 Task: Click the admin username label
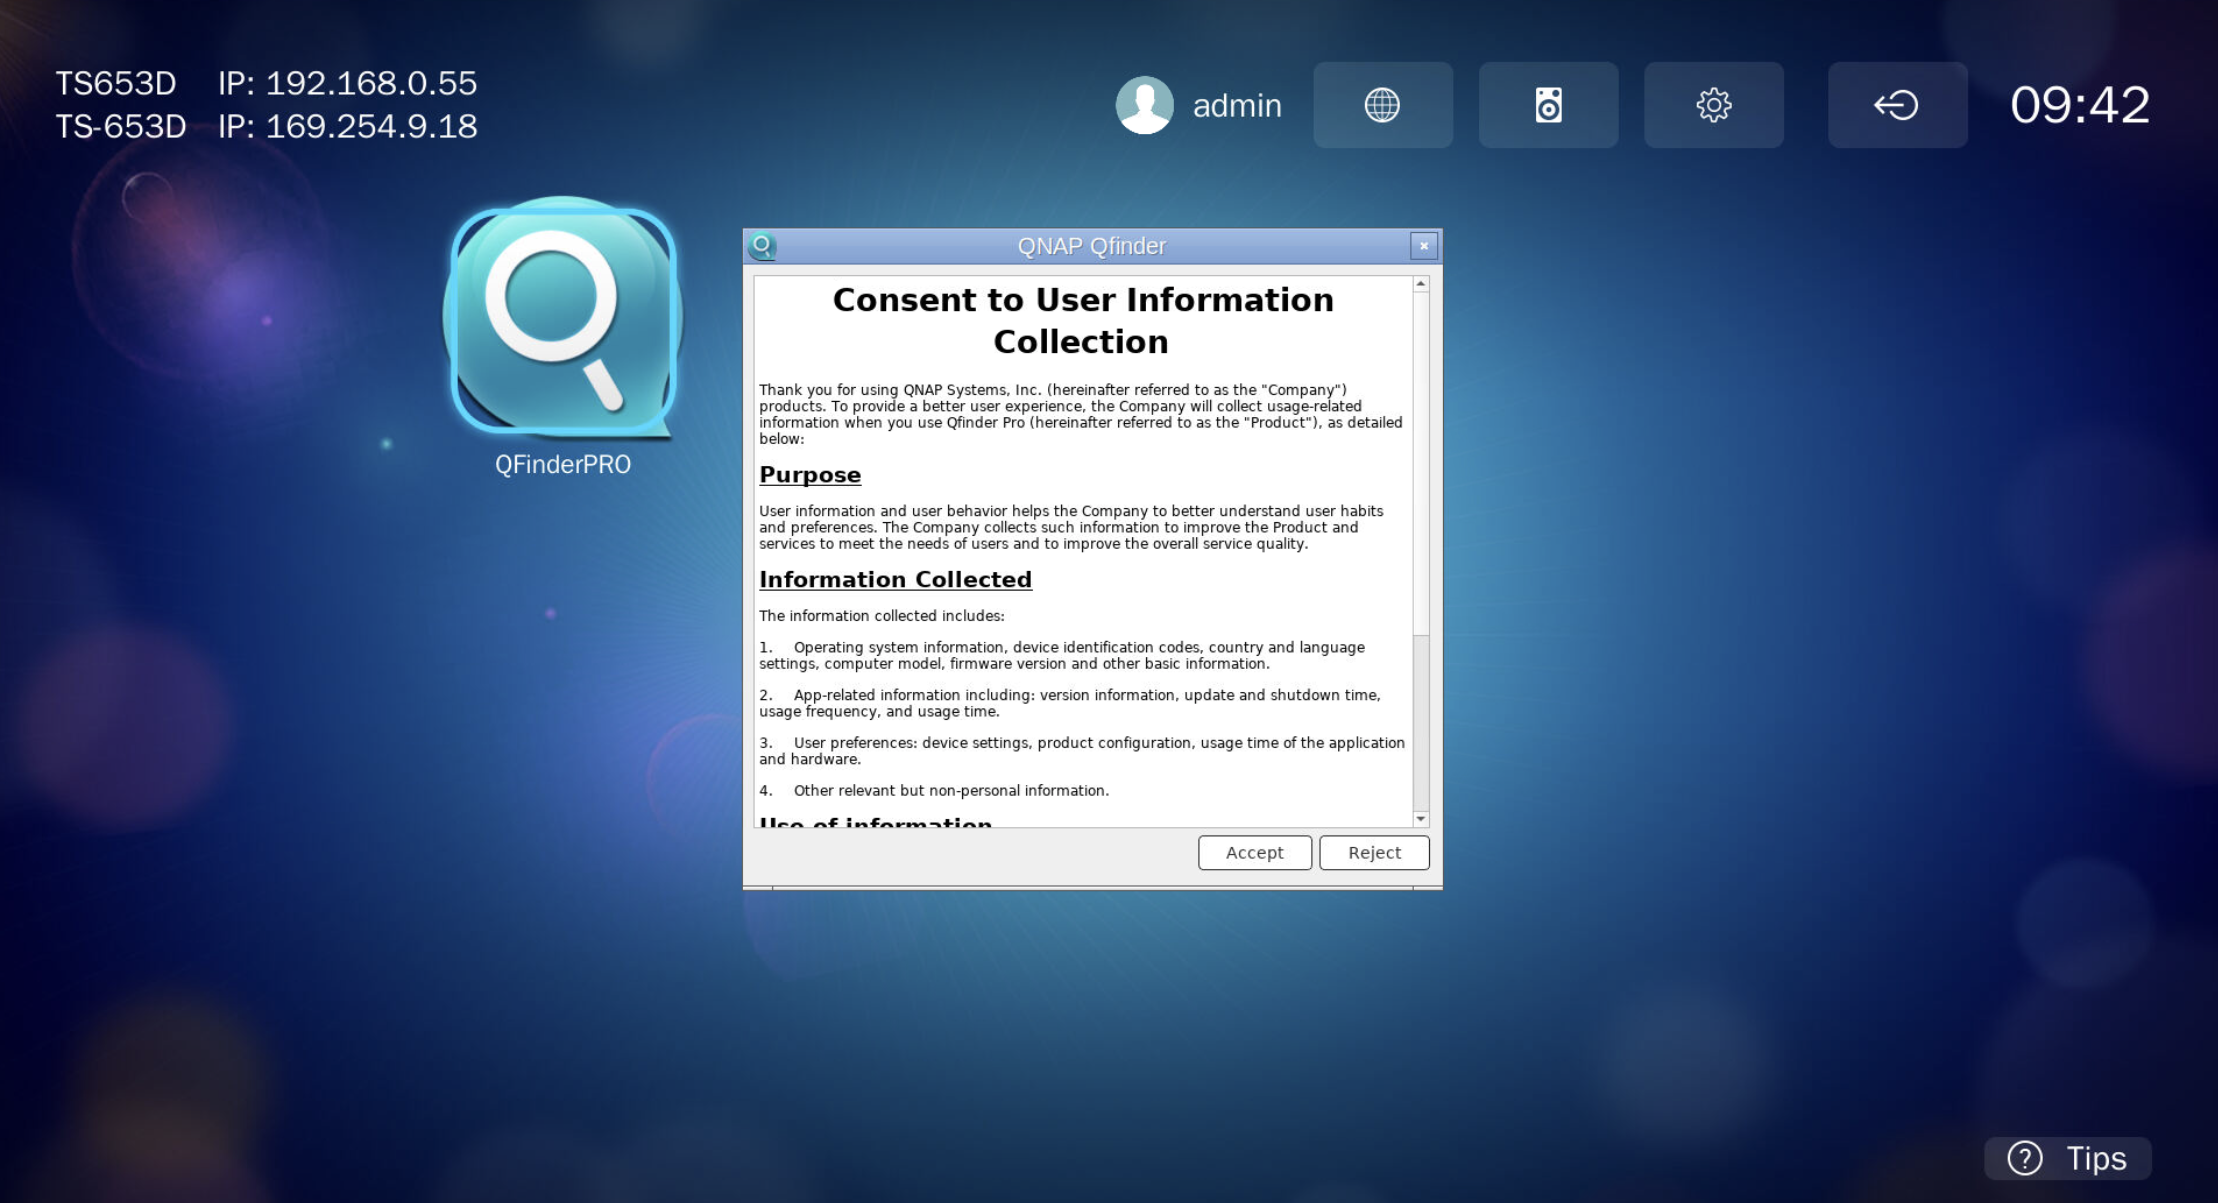point(1237,105)
